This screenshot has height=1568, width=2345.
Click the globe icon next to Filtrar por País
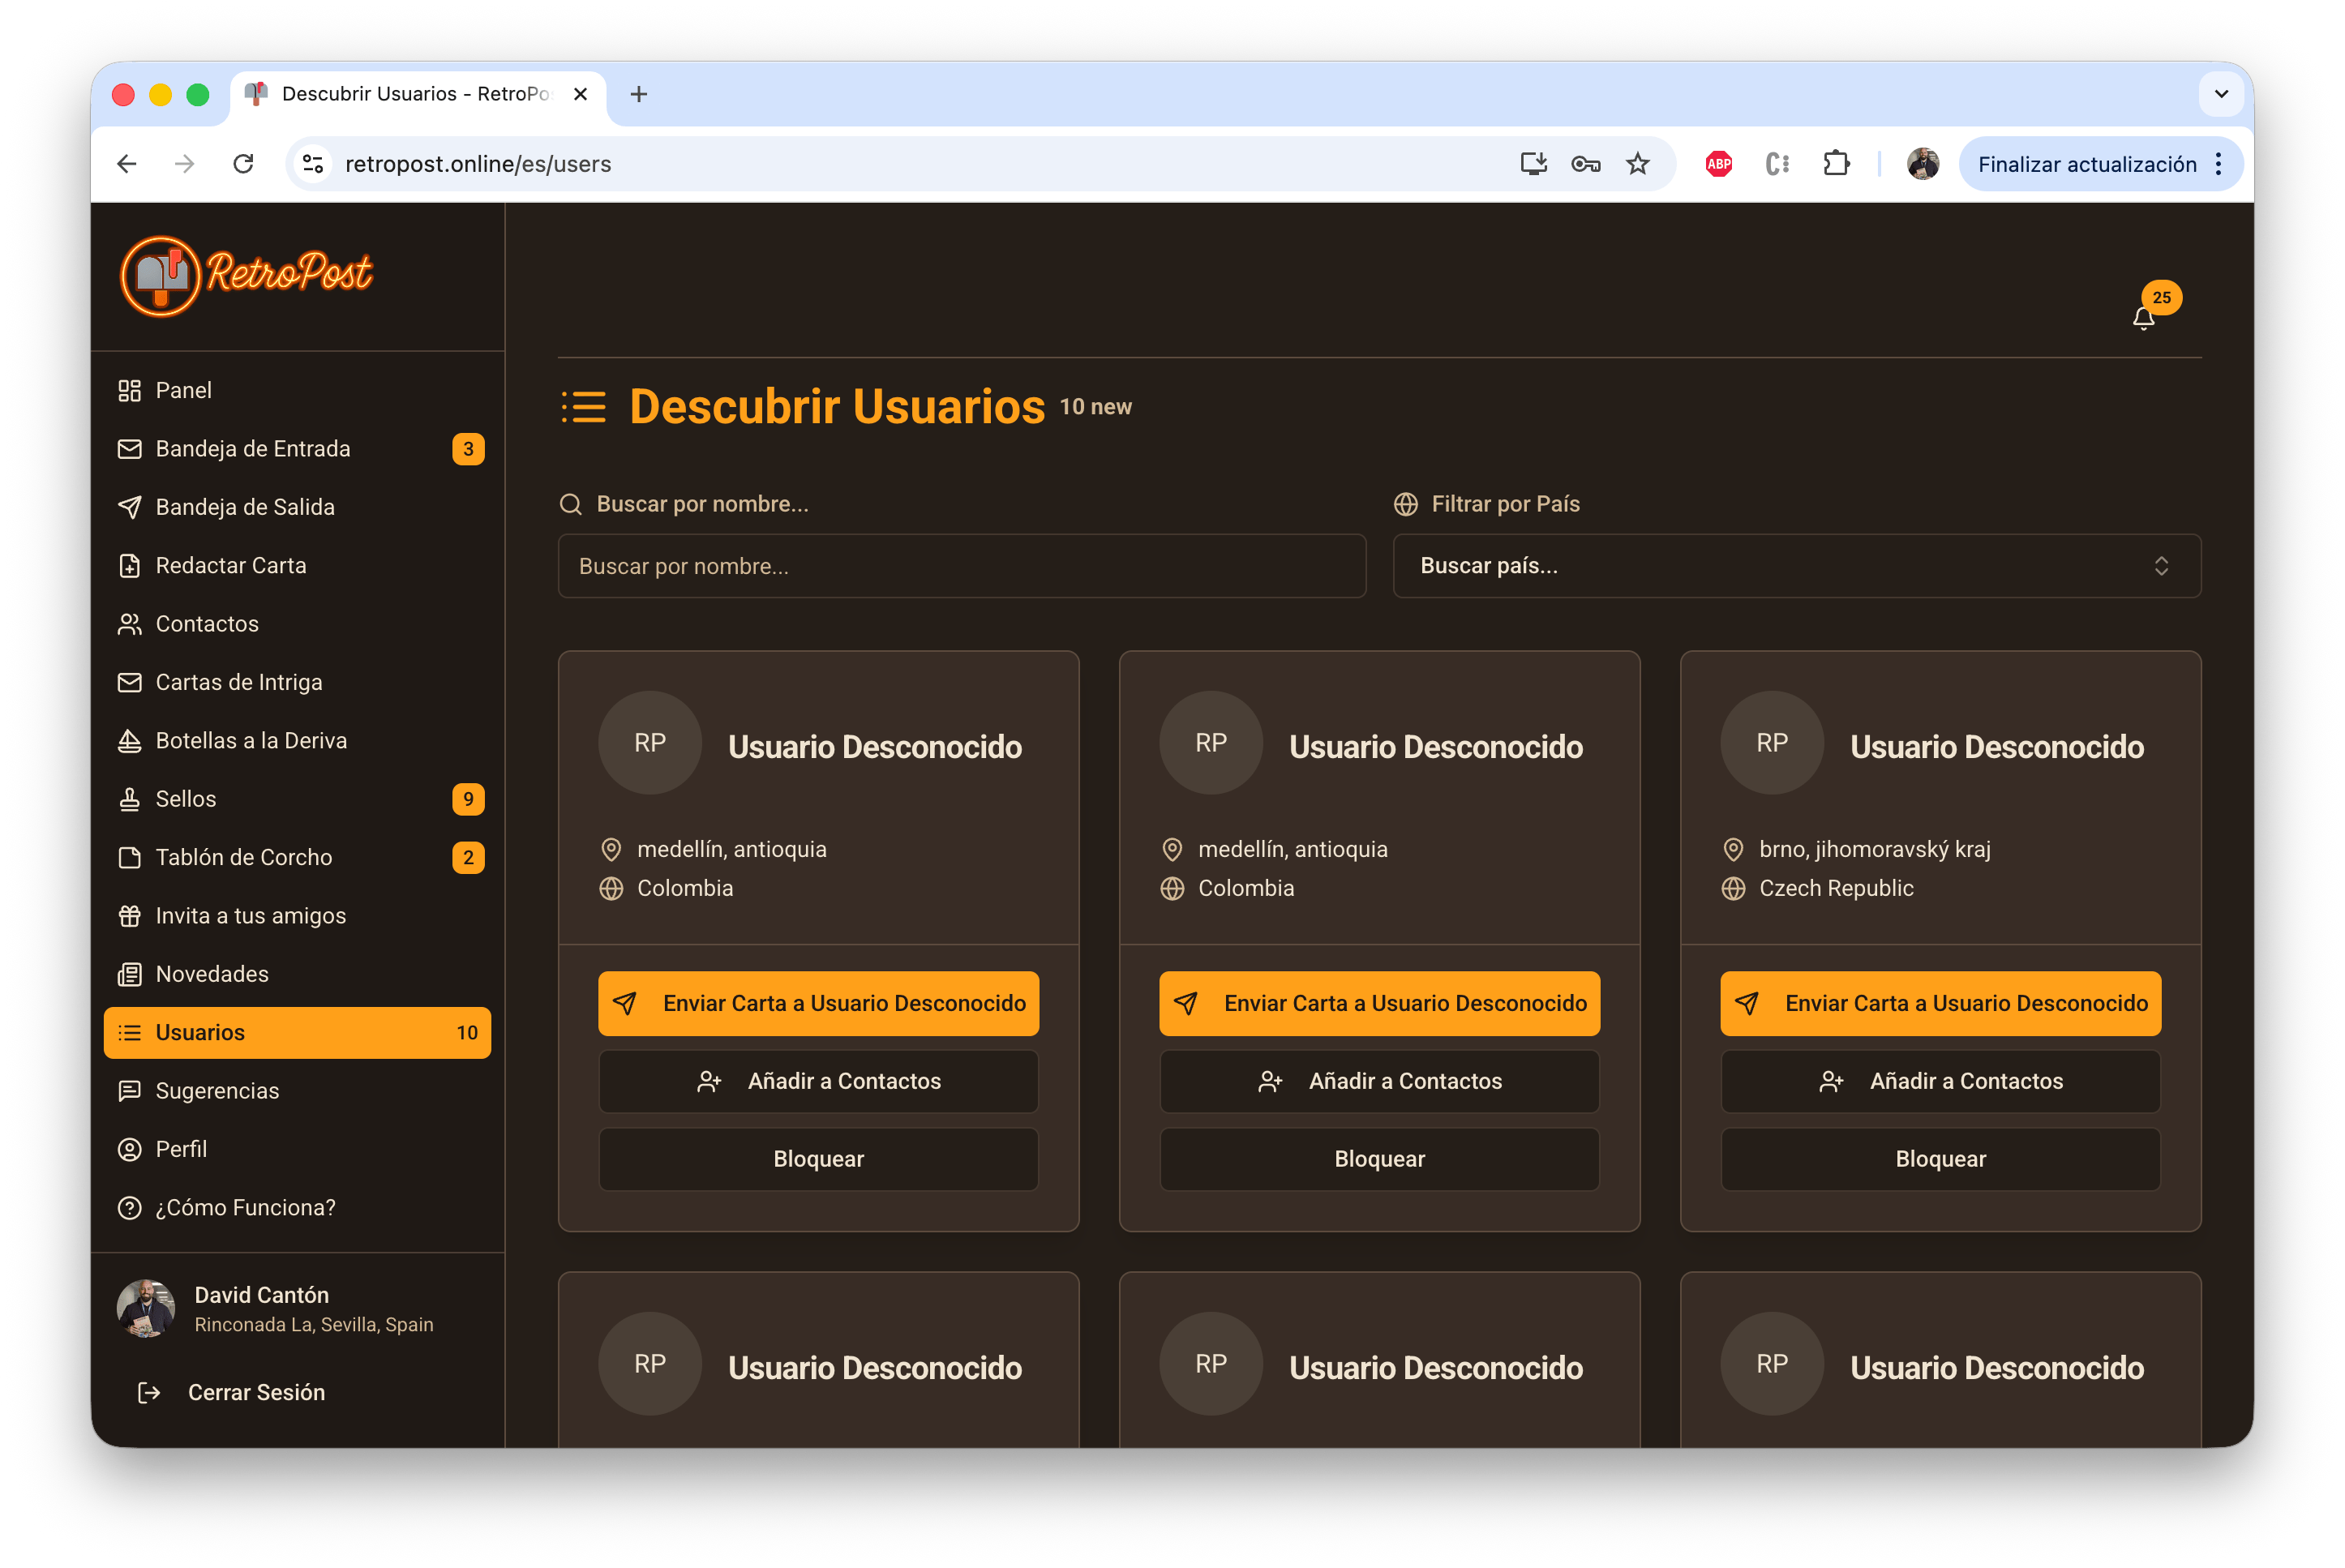[x=1406, y=504]
